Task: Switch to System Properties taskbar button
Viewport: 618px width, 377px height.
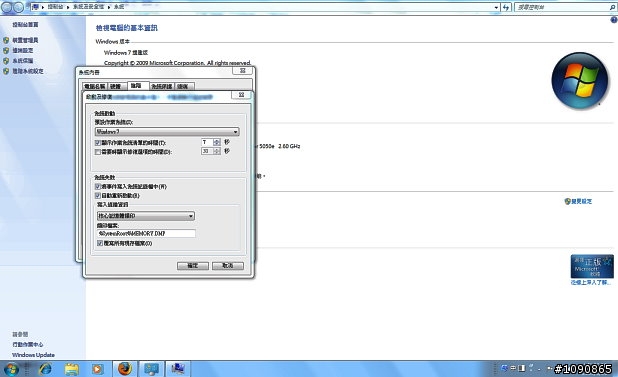Action: click(178, 369)
